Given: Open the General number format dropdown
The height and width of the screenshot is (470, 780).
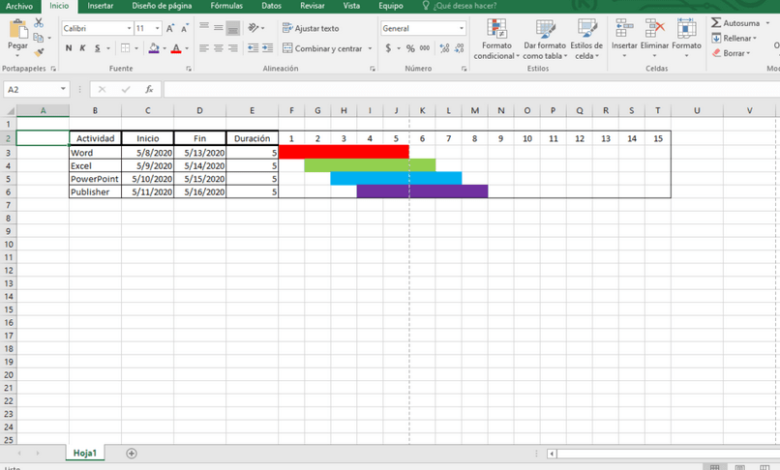Looking at the screenshot, I should coord(462,28).
